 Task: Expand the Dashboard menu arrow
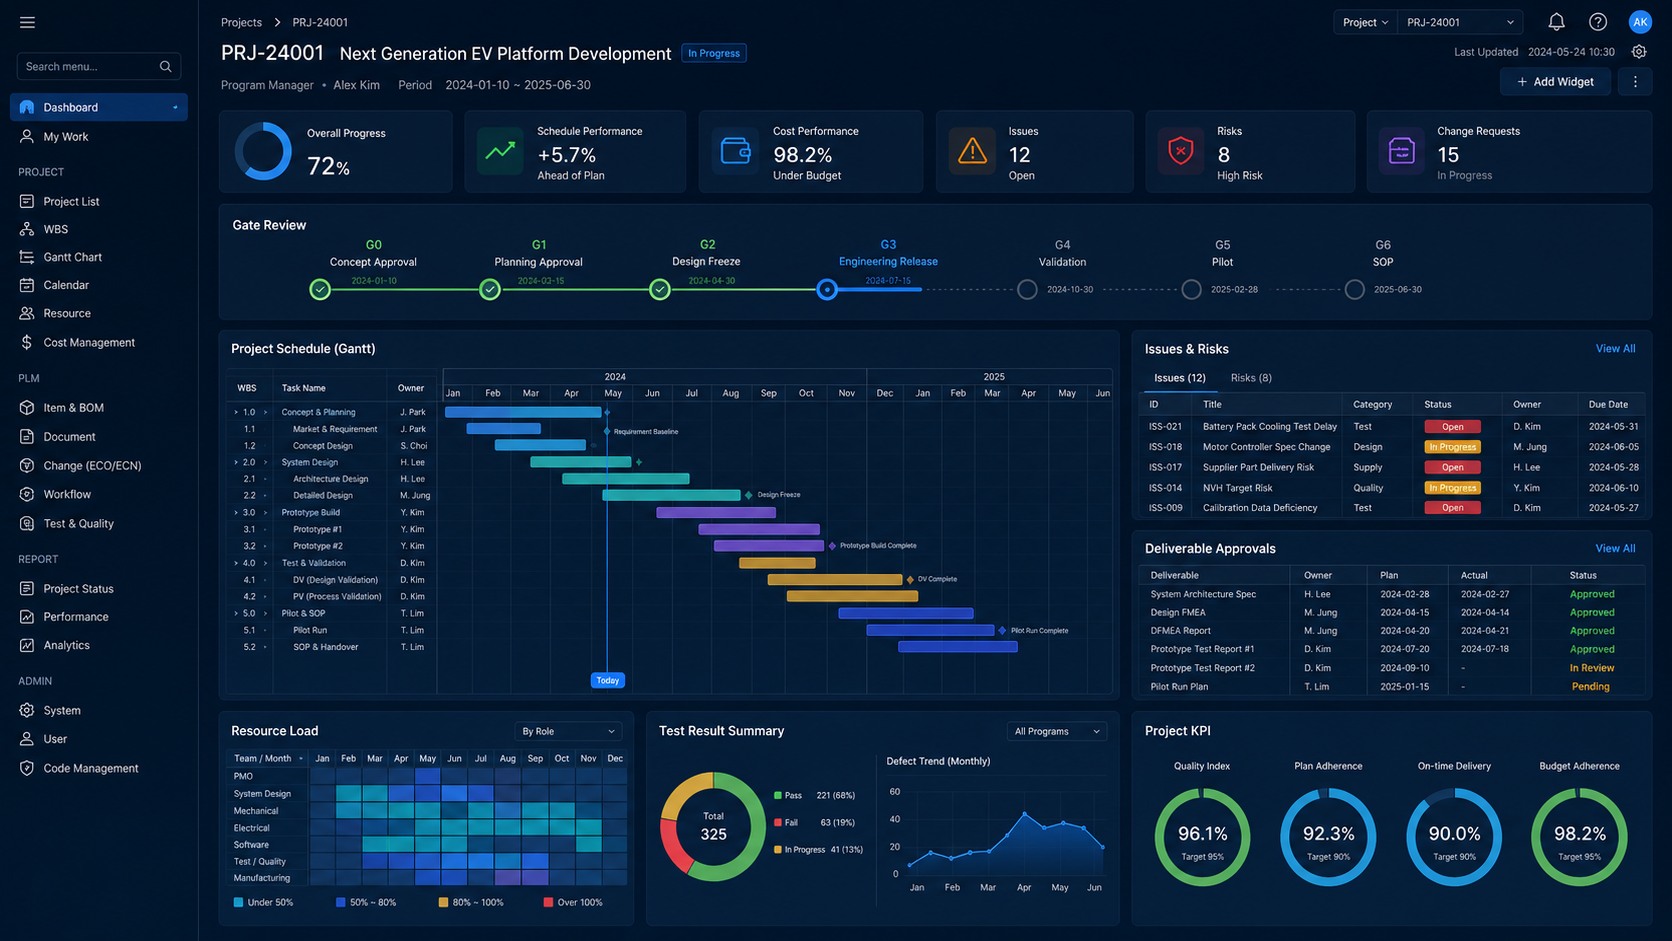coord(175,107)
